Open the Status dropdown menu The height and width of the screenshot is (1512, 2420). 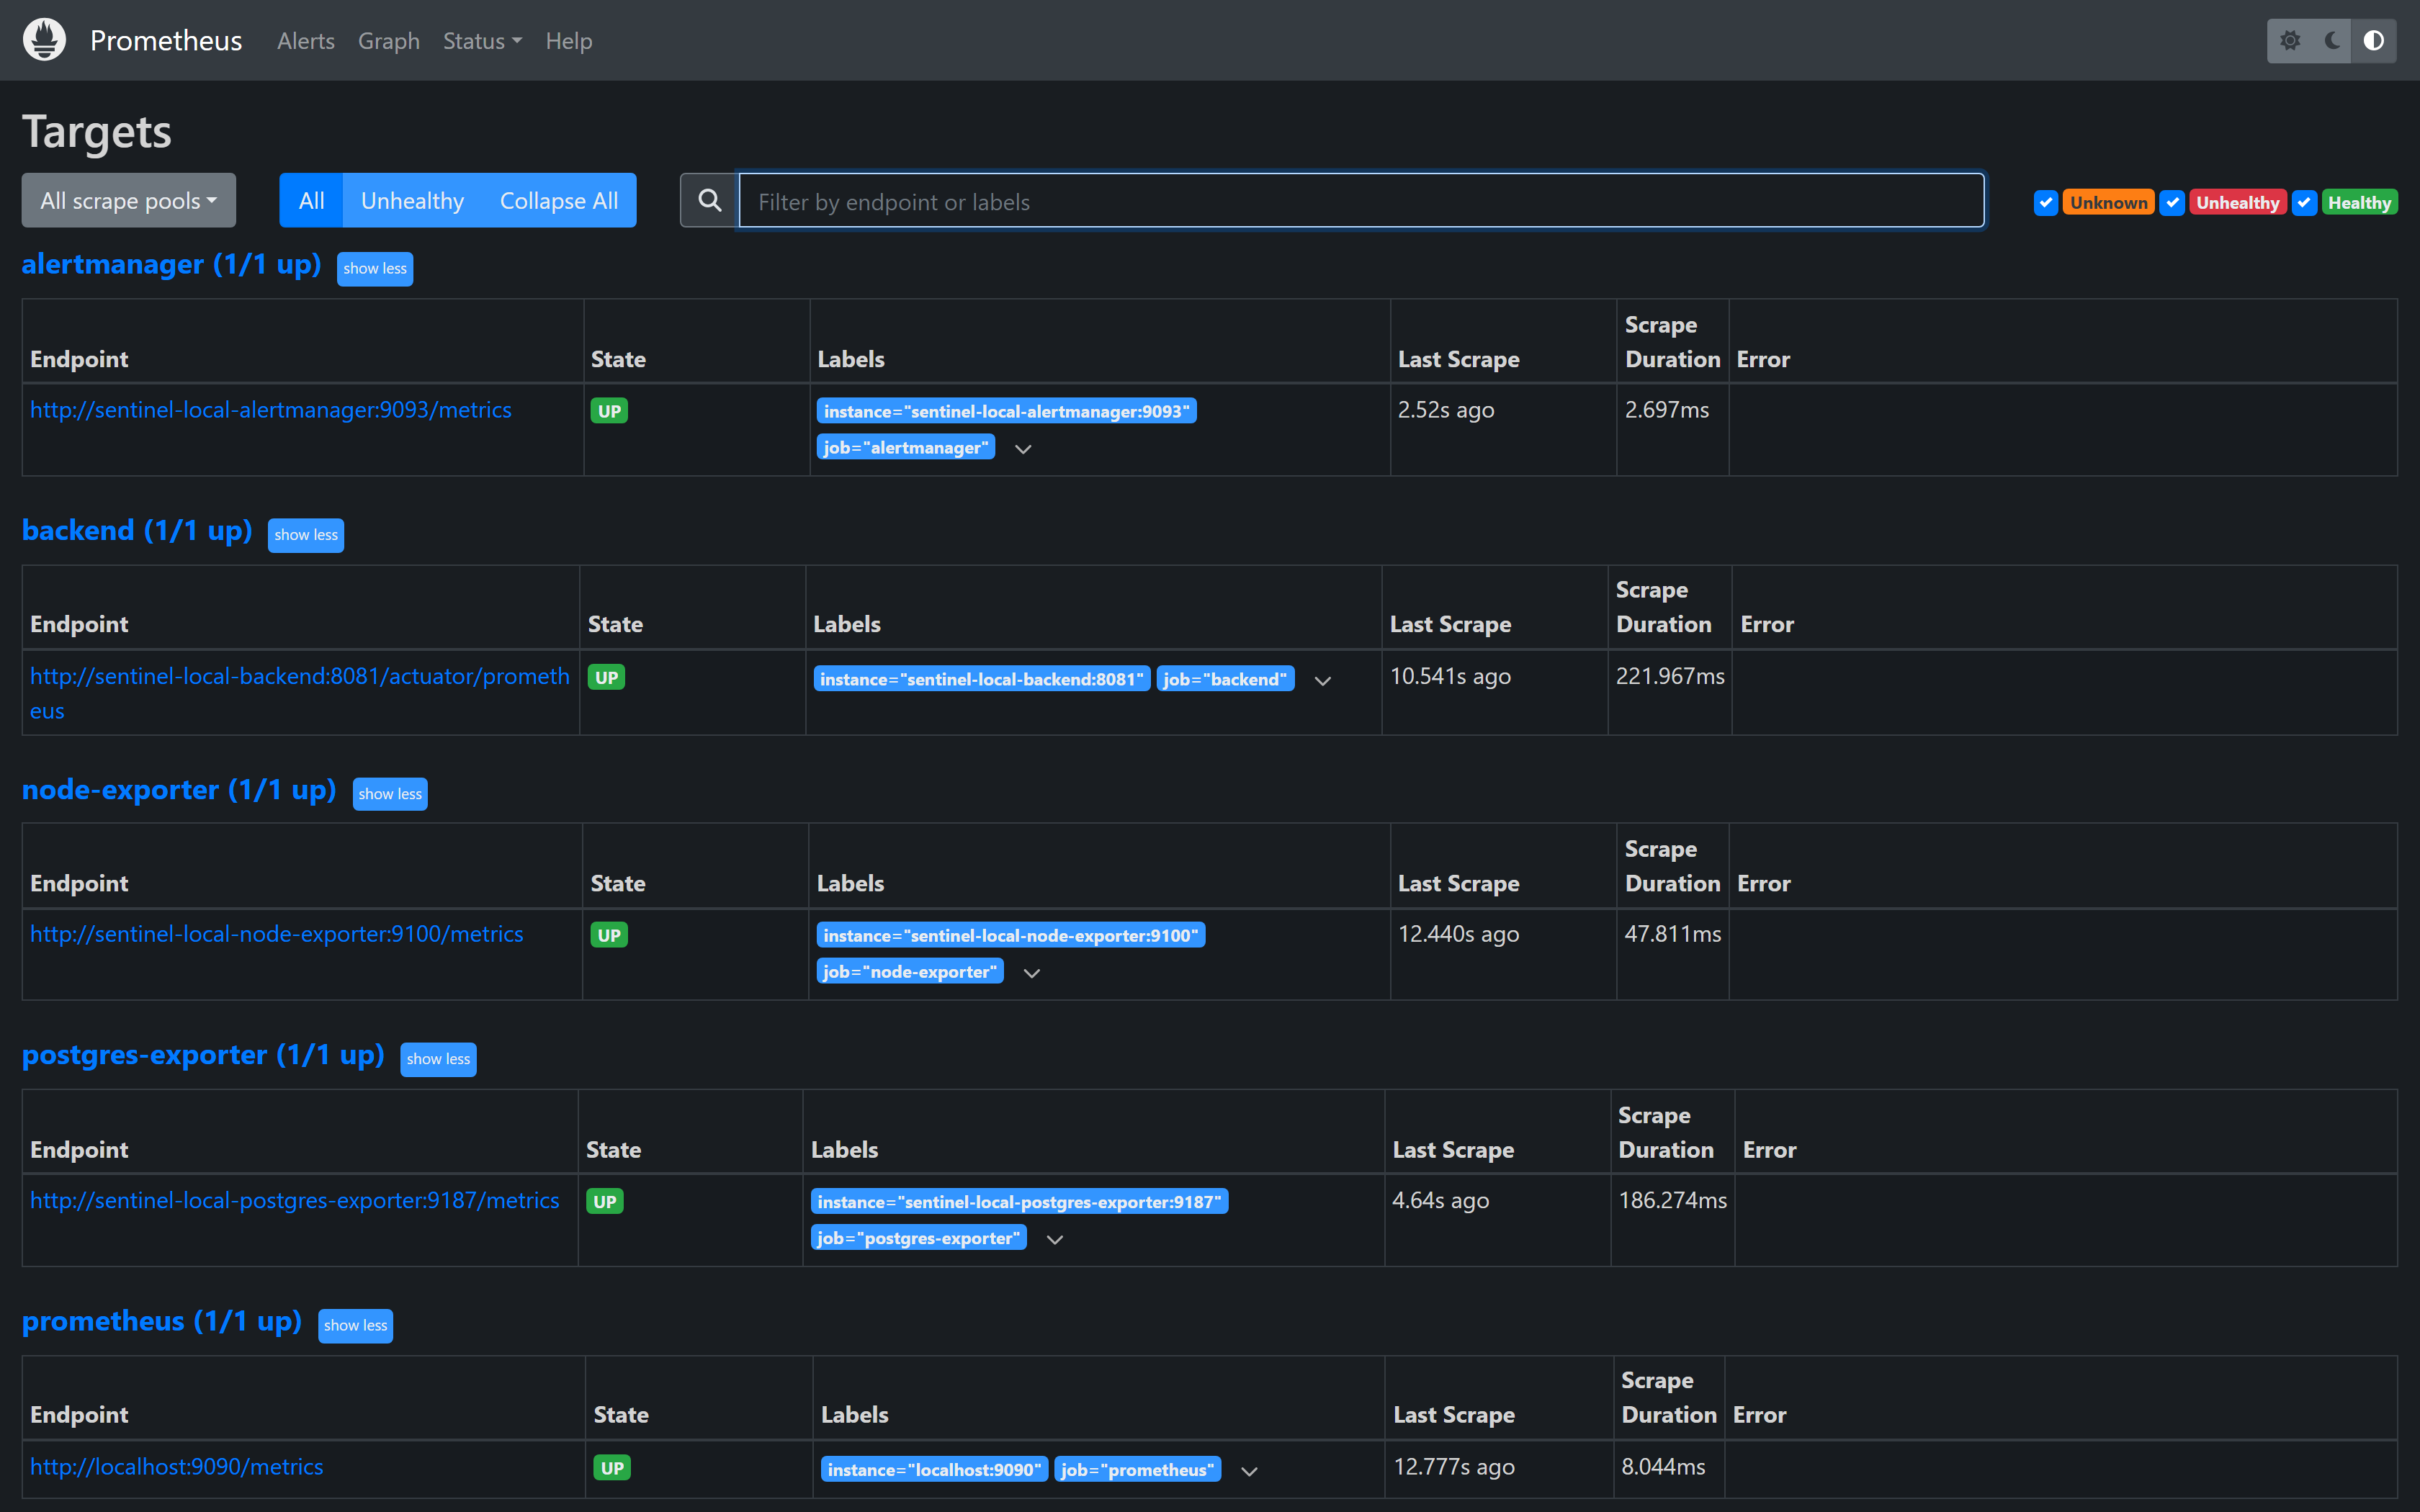click(x=482, y=41)
